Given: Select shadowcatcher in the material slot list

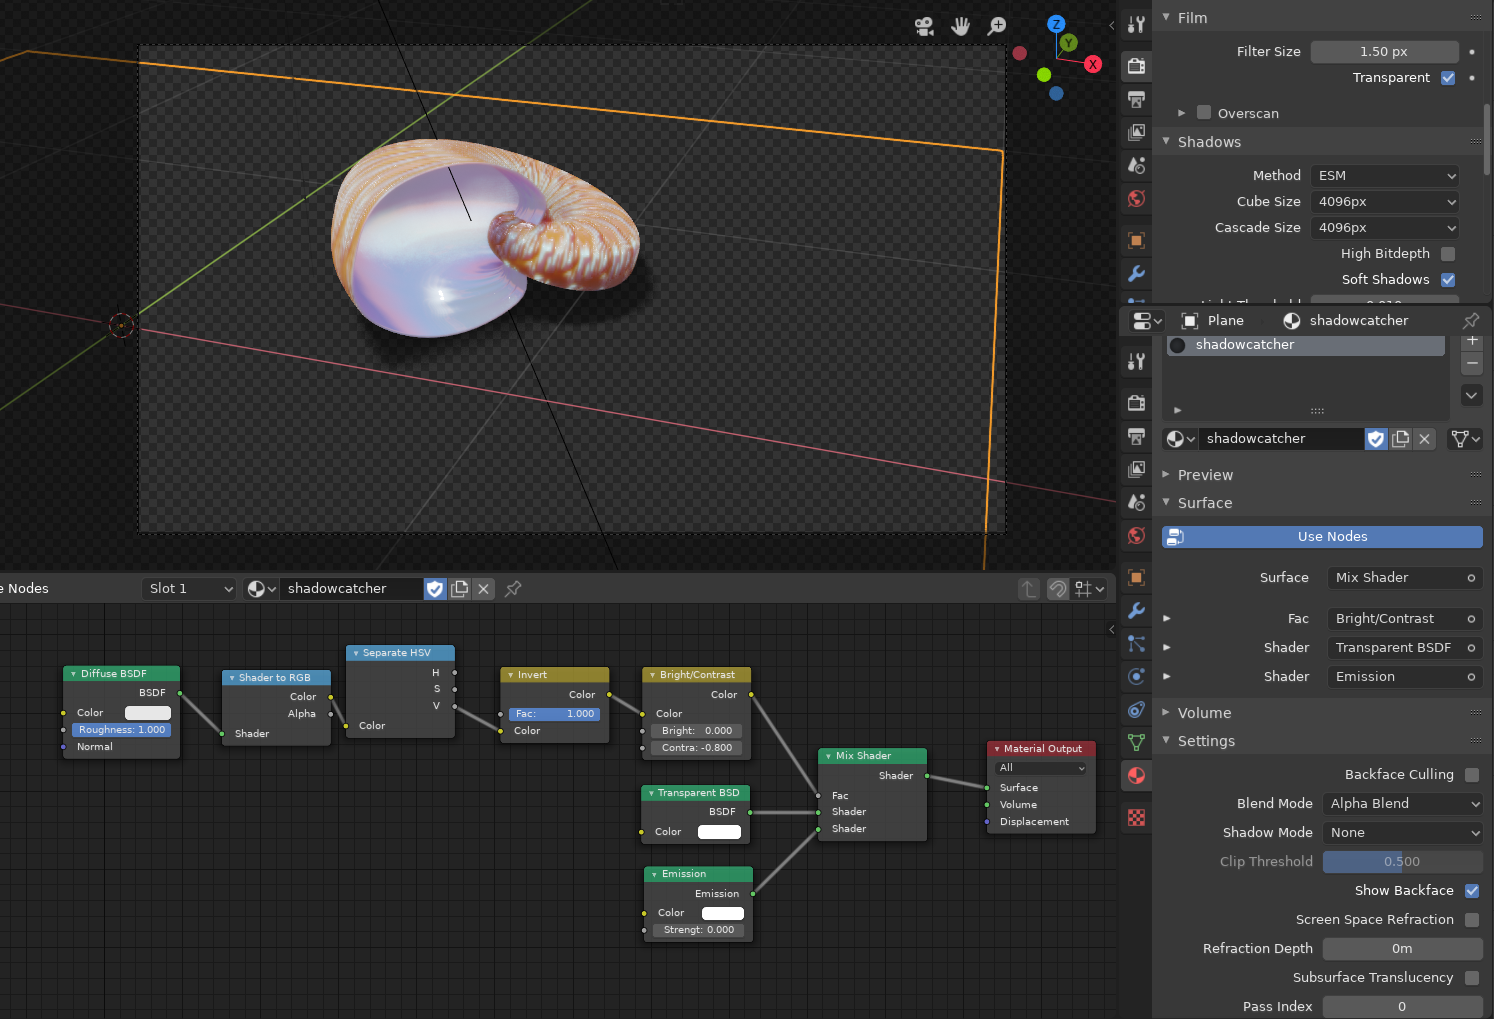Looking at the screenshot, I should (x=1306, y=345).
